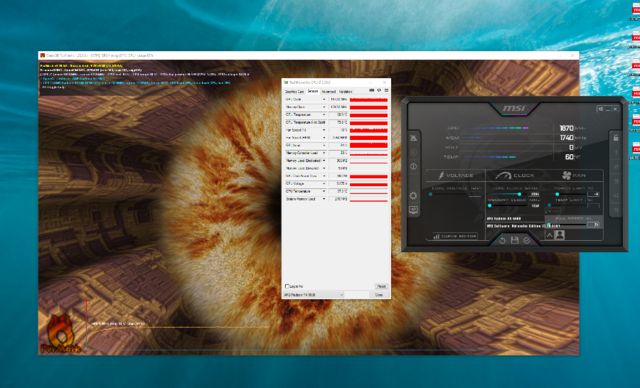Switch to the Graphics Card tab
This screenshot has width=640, height=388.
click(x=295, y=91)
